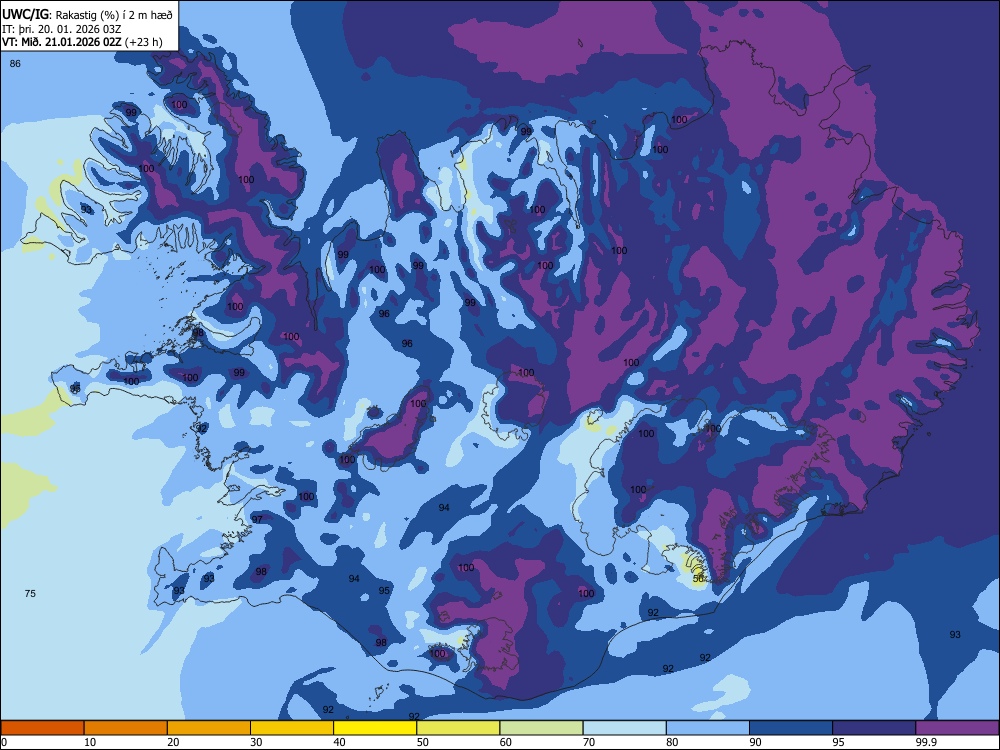
Task: Click the 'VT: Mið. 21.01.2026 02Z' valid time
Action: [62, 42]
